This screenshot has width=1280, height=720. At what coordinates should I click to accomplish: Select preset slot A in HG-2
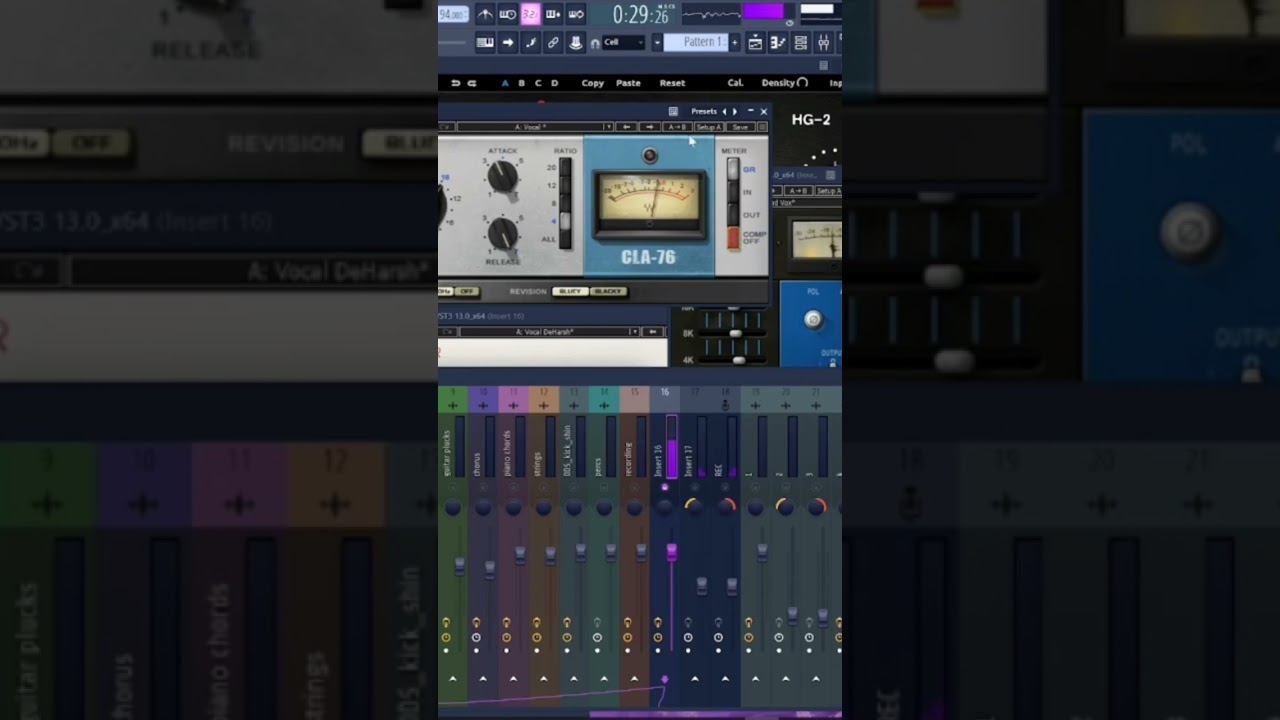click(505, 83)
